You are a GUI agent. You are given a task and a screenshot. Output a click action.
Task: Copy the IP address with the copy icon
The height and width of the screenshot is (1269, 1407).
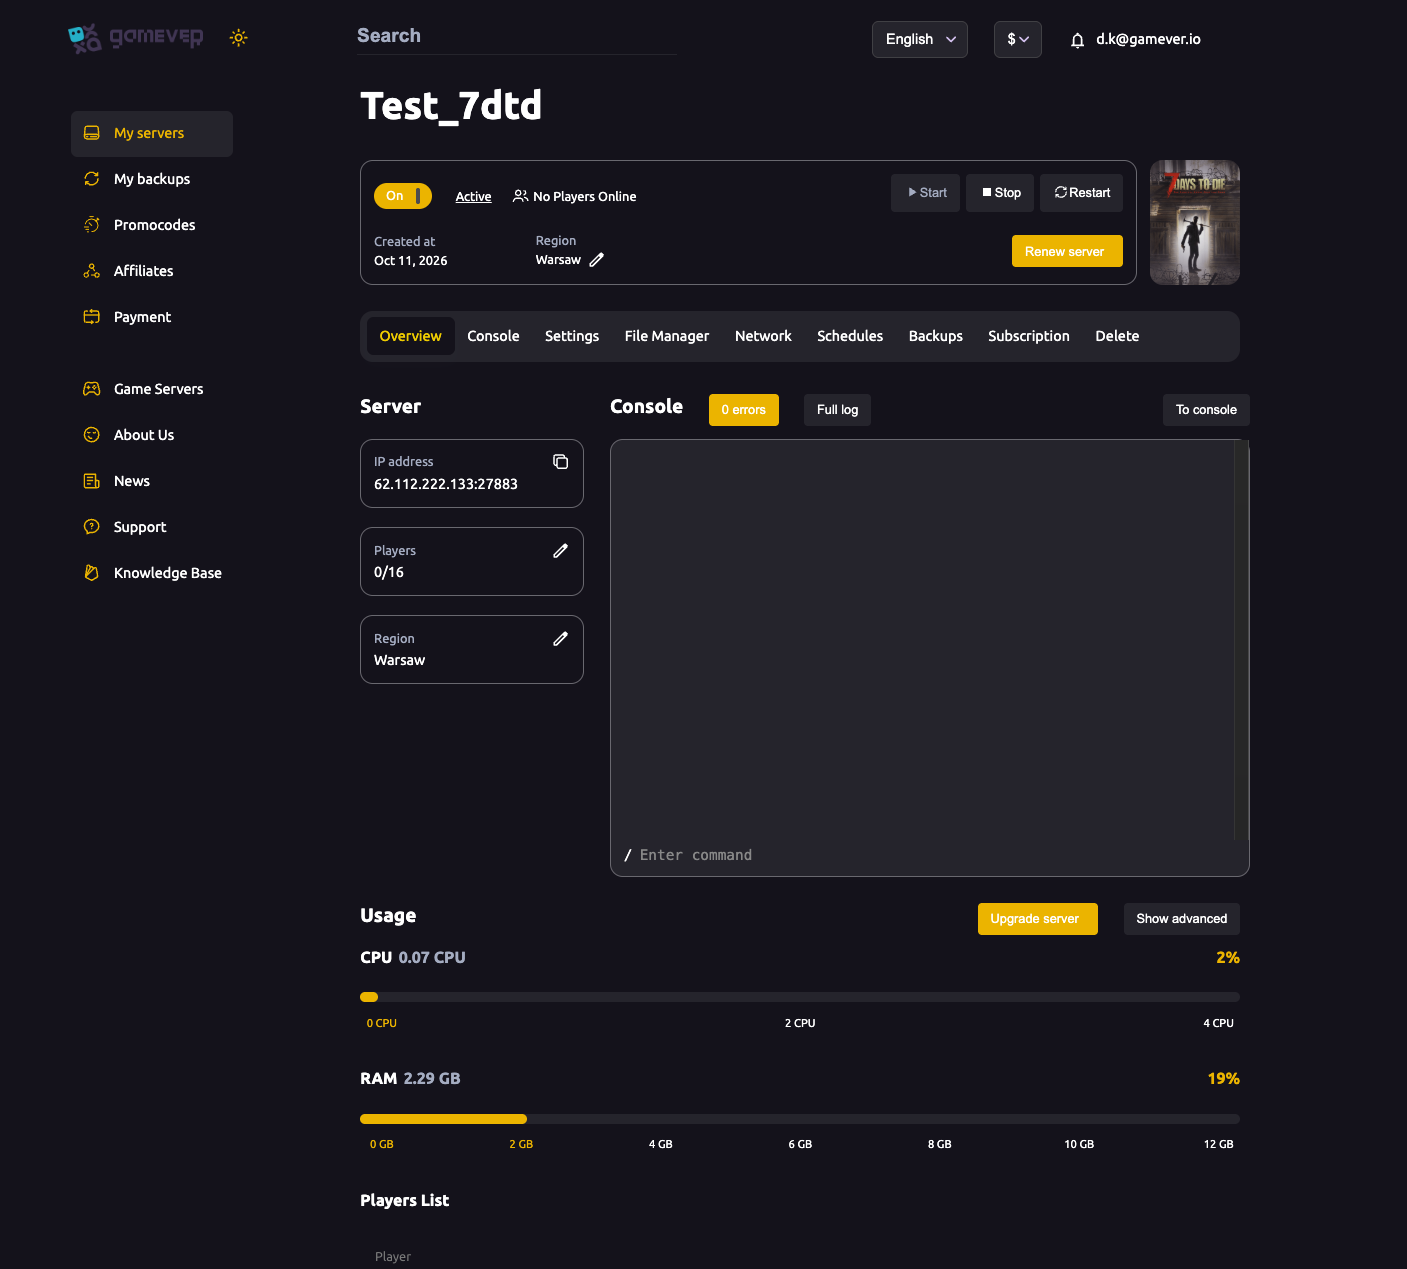click(560, 461)
